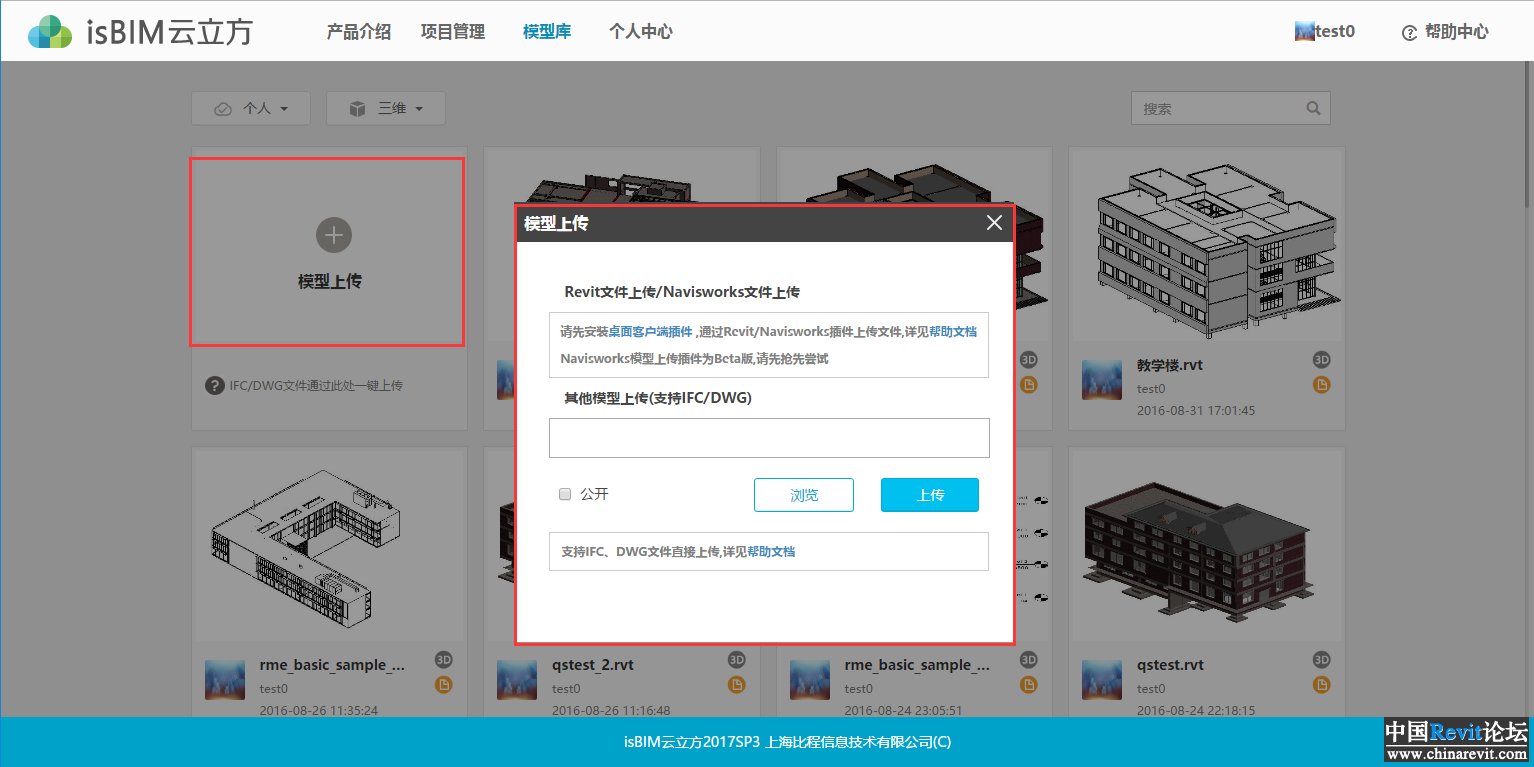Click the isBIM云立方 logo
1534x767 pixels.
click(x=140, y=31)
